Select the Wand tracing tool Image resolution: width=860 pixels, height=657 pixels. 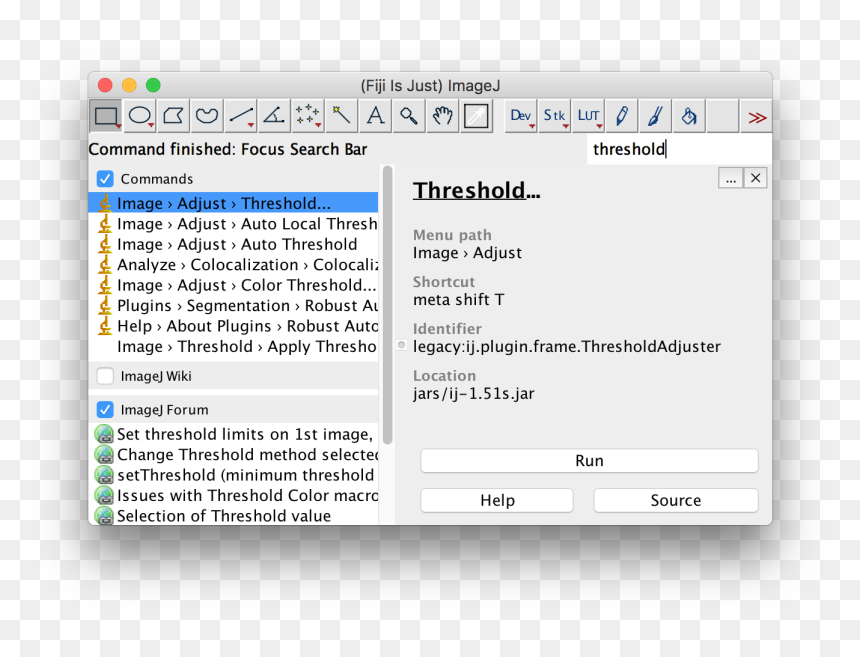click(x=341, y=116)
